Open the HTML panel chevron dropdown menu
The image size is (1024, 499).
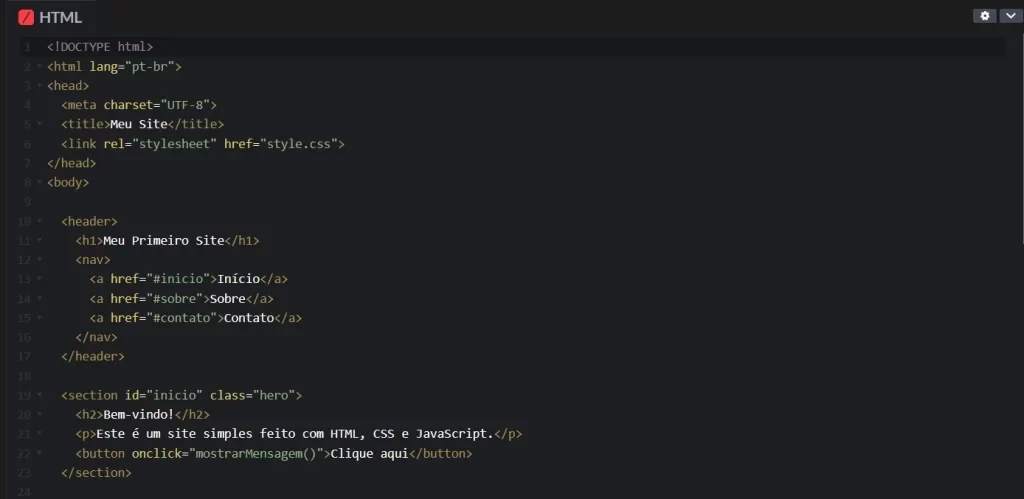click(1009, 16)
